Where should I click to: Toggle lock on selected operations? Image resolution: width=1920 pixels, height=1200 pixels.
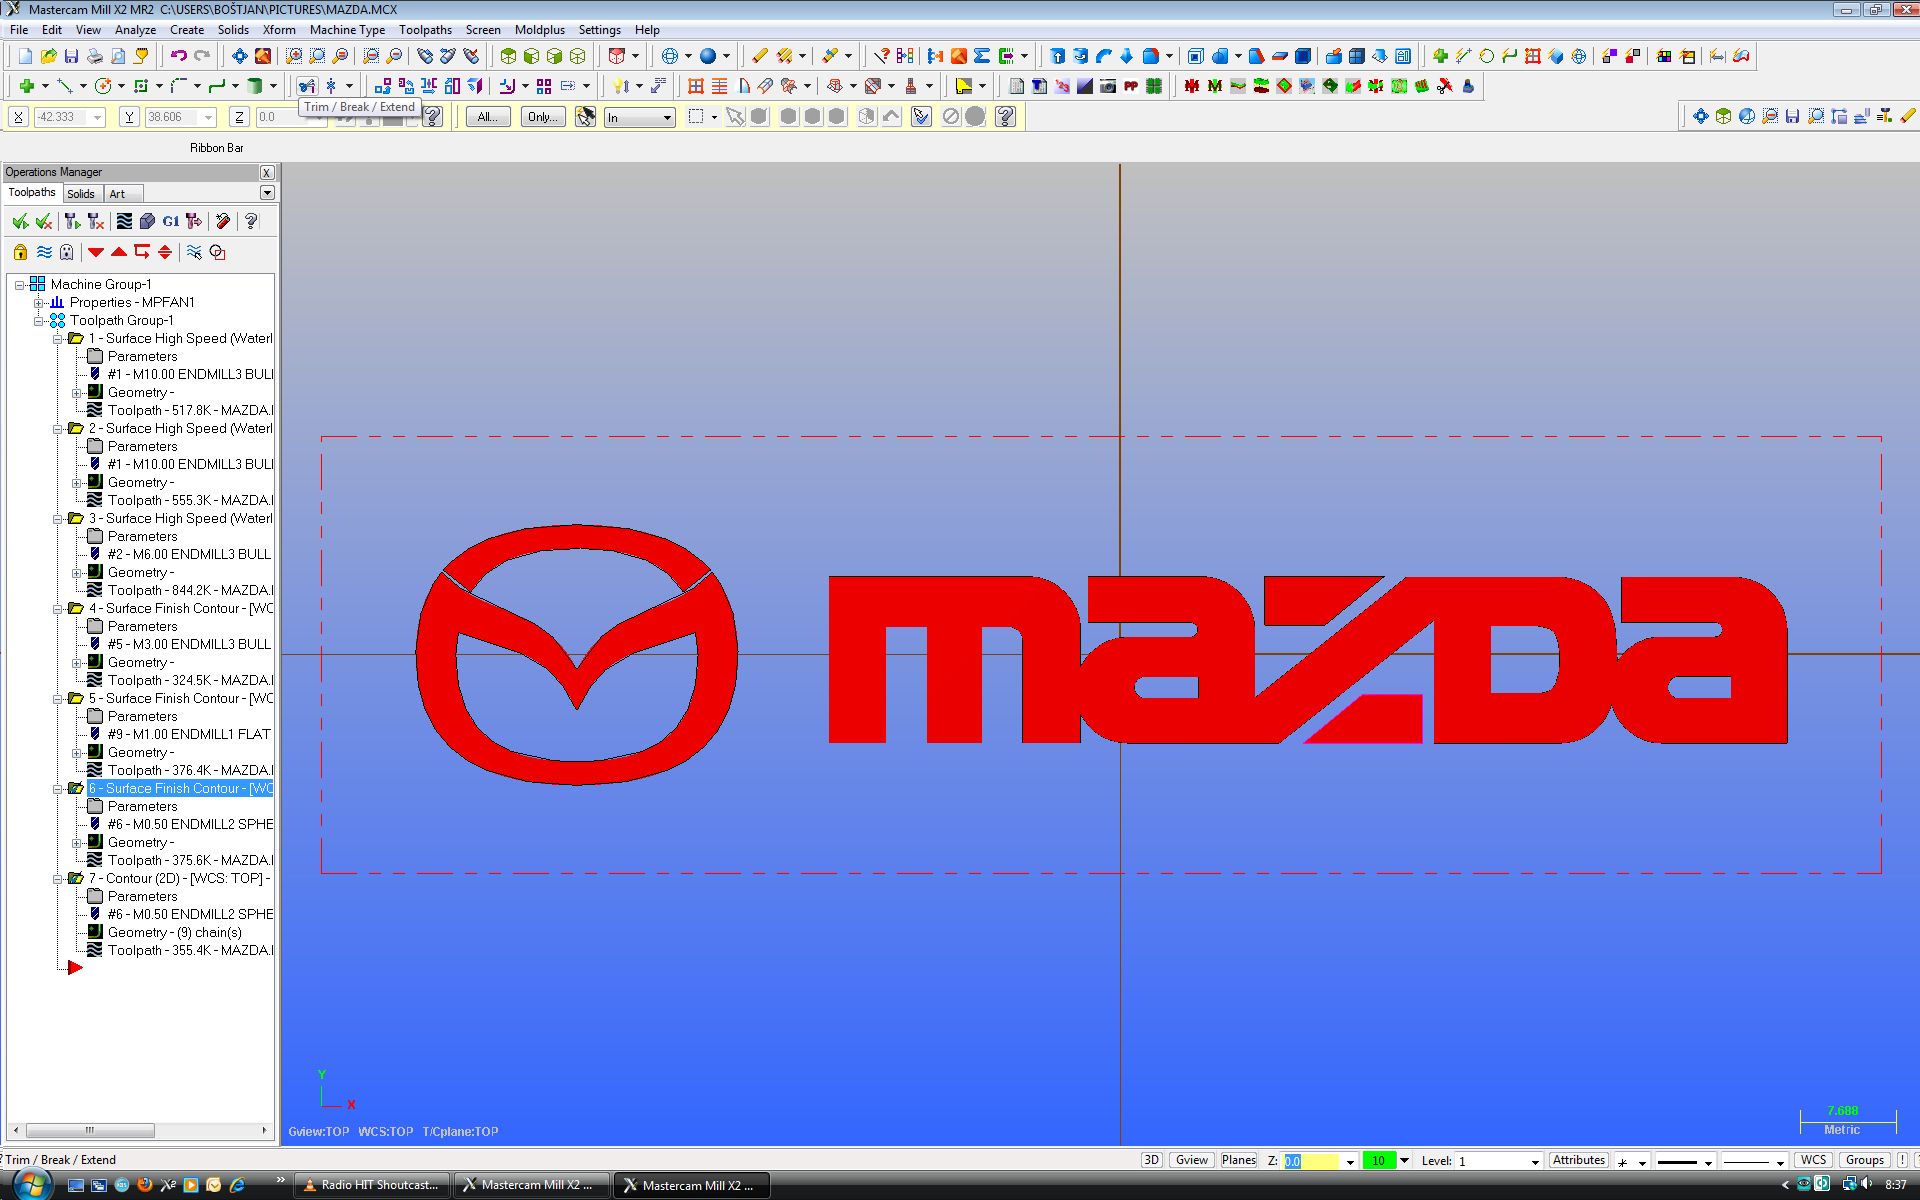click(x=20, y=252)
